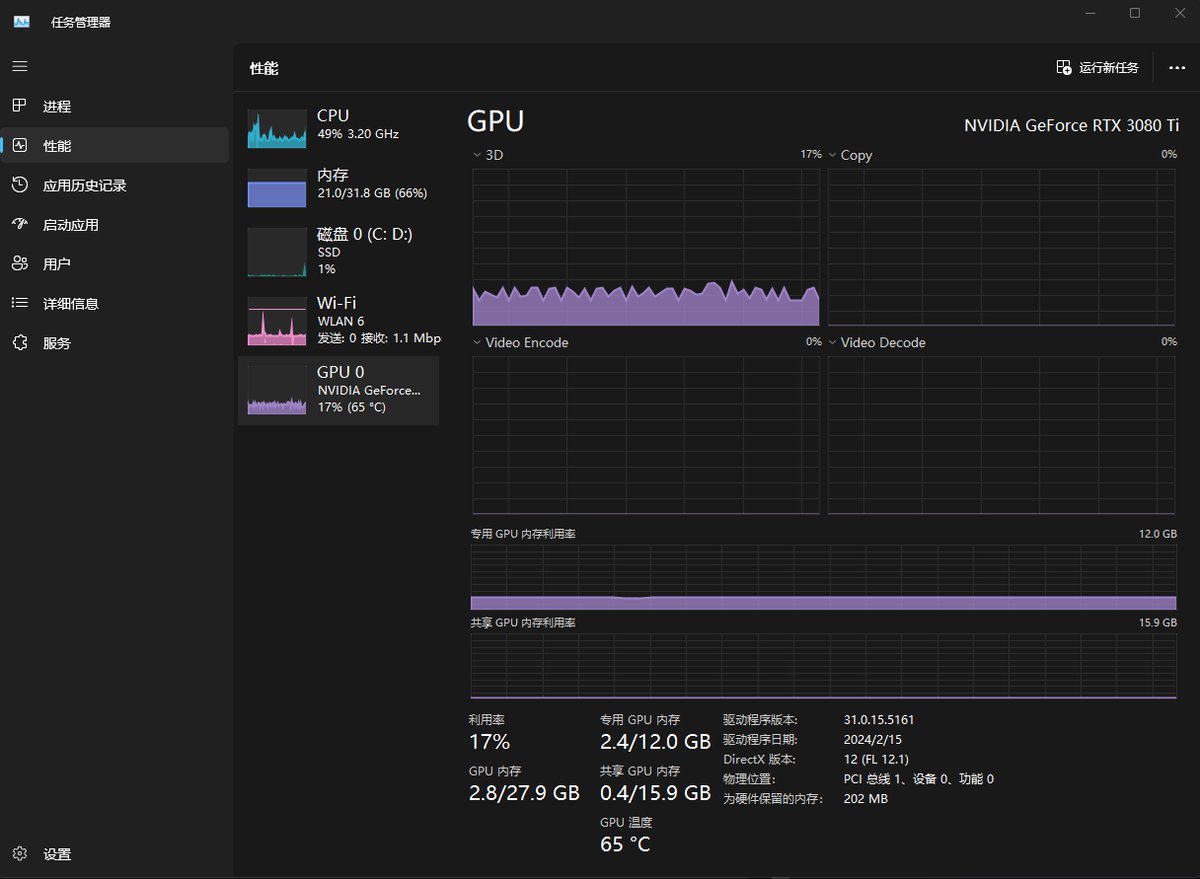Screen dimensions: 1200x879
Task: Click driver date 2024/2/15
Action: pyautogui.click(x=873, y=739)
